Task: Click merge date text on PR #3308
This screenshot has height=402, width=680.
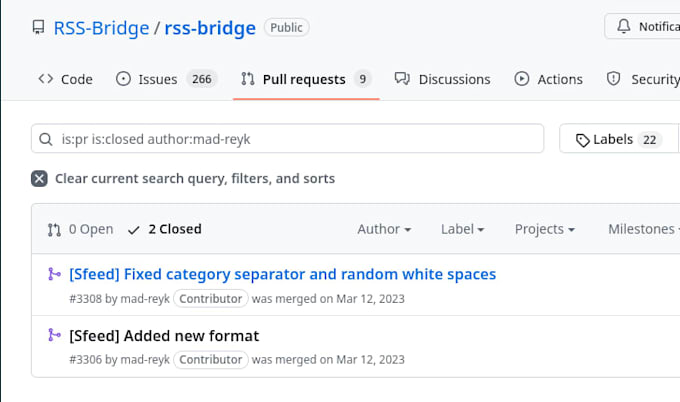Action: pyautogui.click(x=328, y=299)
